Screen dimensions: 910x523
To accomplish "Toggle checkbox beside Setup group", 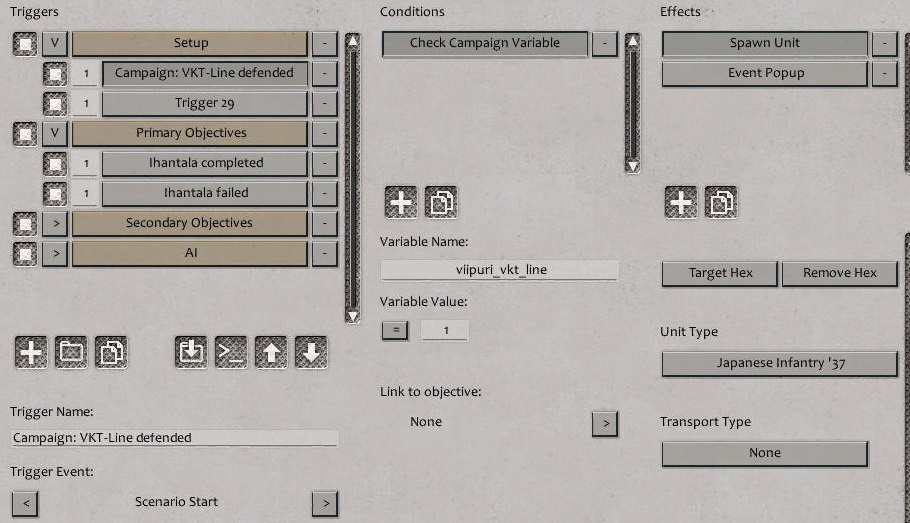I will click(25, 43).
